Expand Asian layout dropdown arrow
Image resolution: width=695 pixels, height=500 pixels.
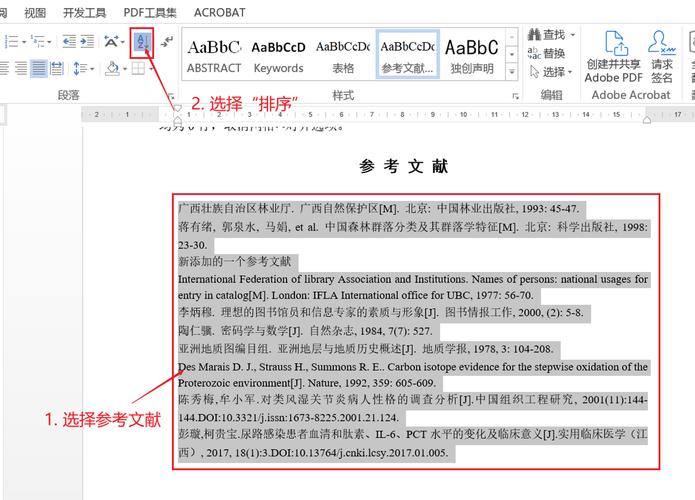point(122,42)
